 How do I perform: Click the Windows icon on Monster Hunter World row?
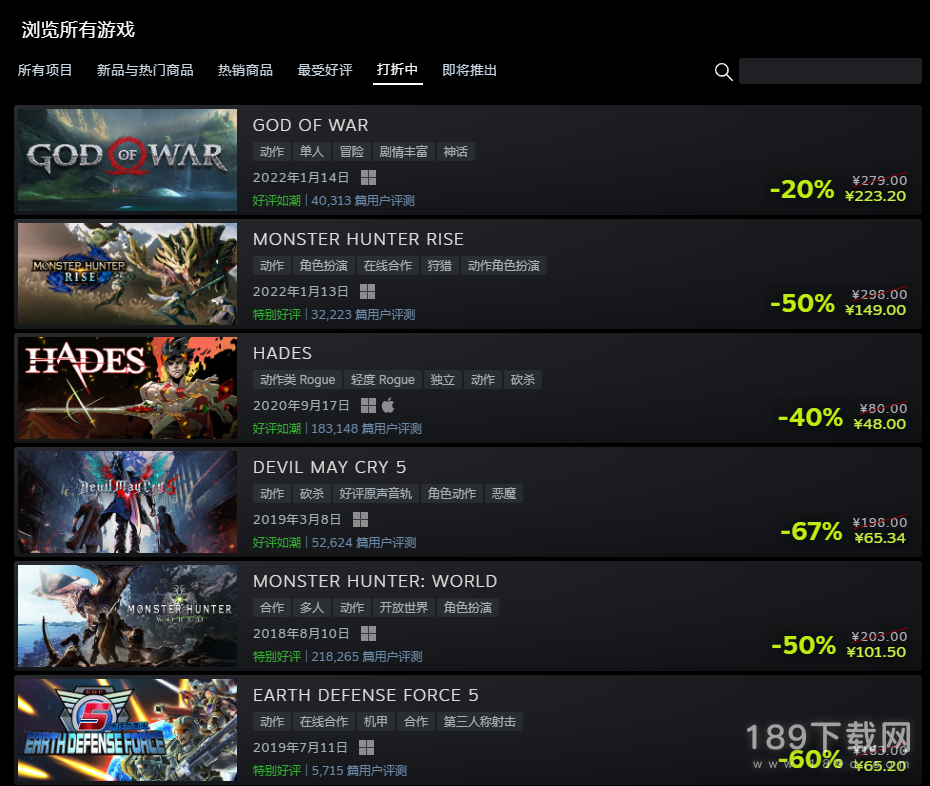coord(368,634)
